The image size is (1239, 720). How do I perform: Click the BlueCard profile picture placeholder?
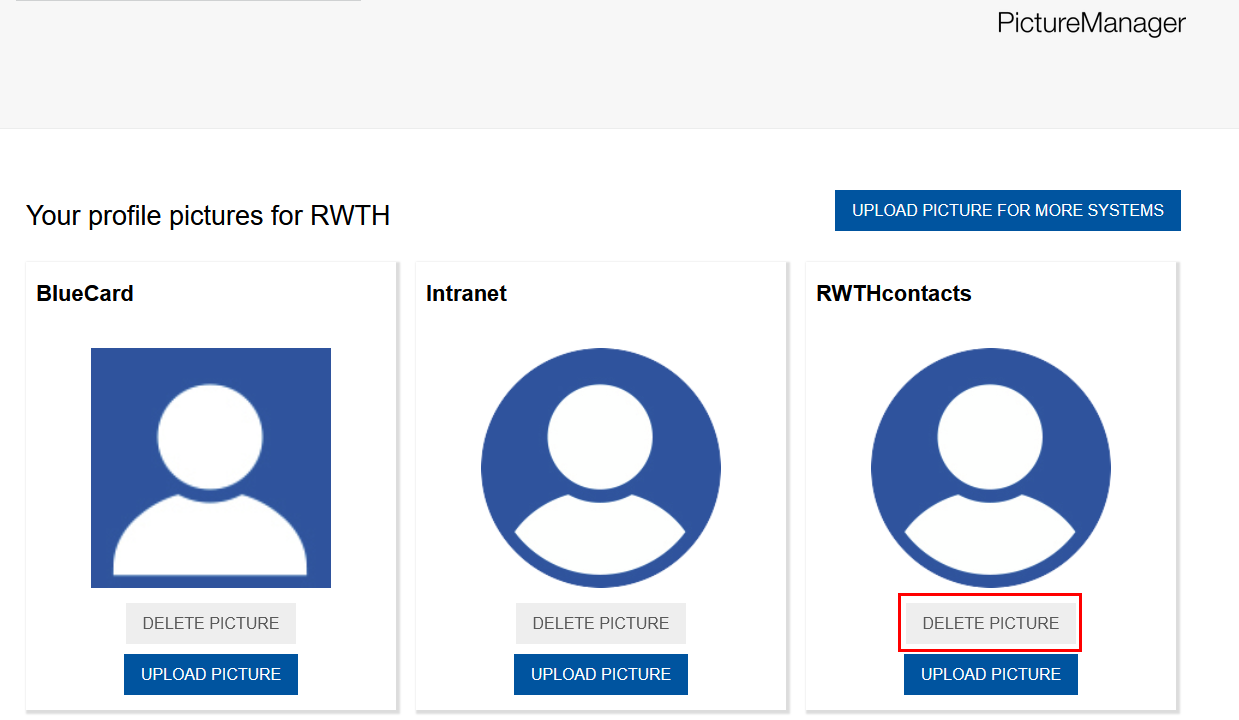210,466
